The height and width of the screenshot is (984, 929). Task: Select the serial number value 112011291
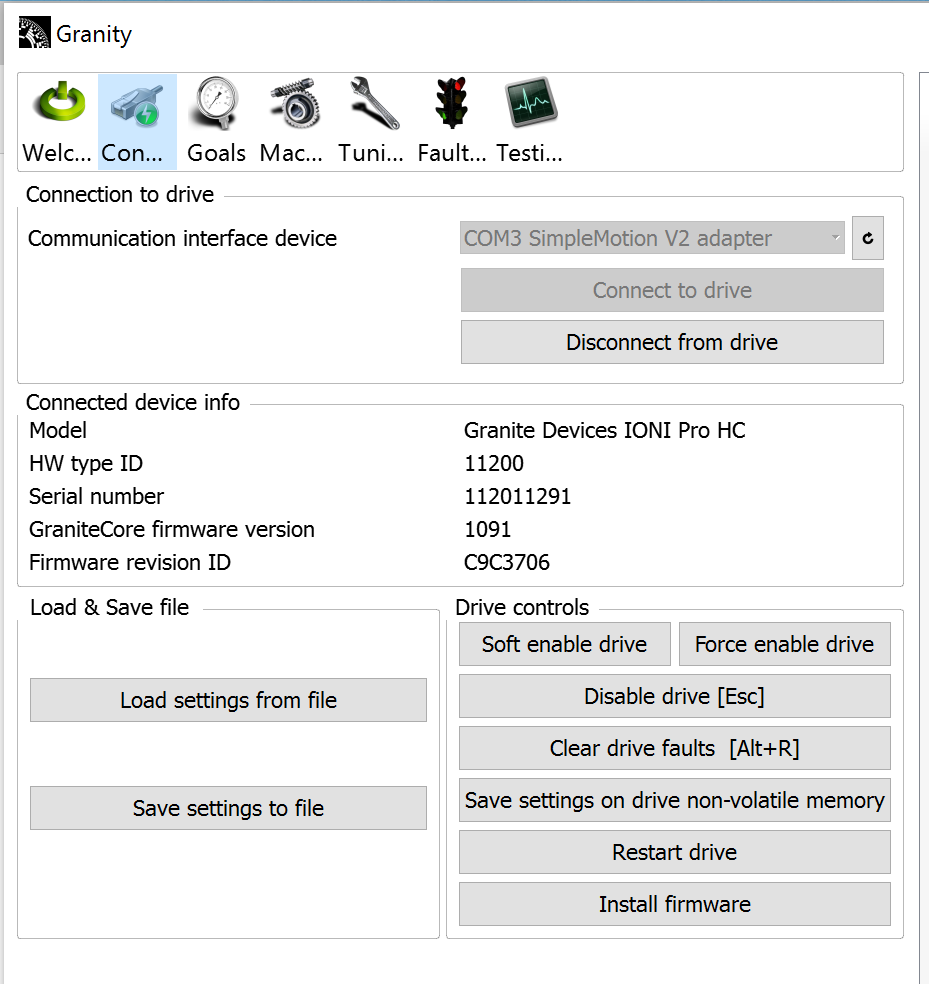click(517, 496)
